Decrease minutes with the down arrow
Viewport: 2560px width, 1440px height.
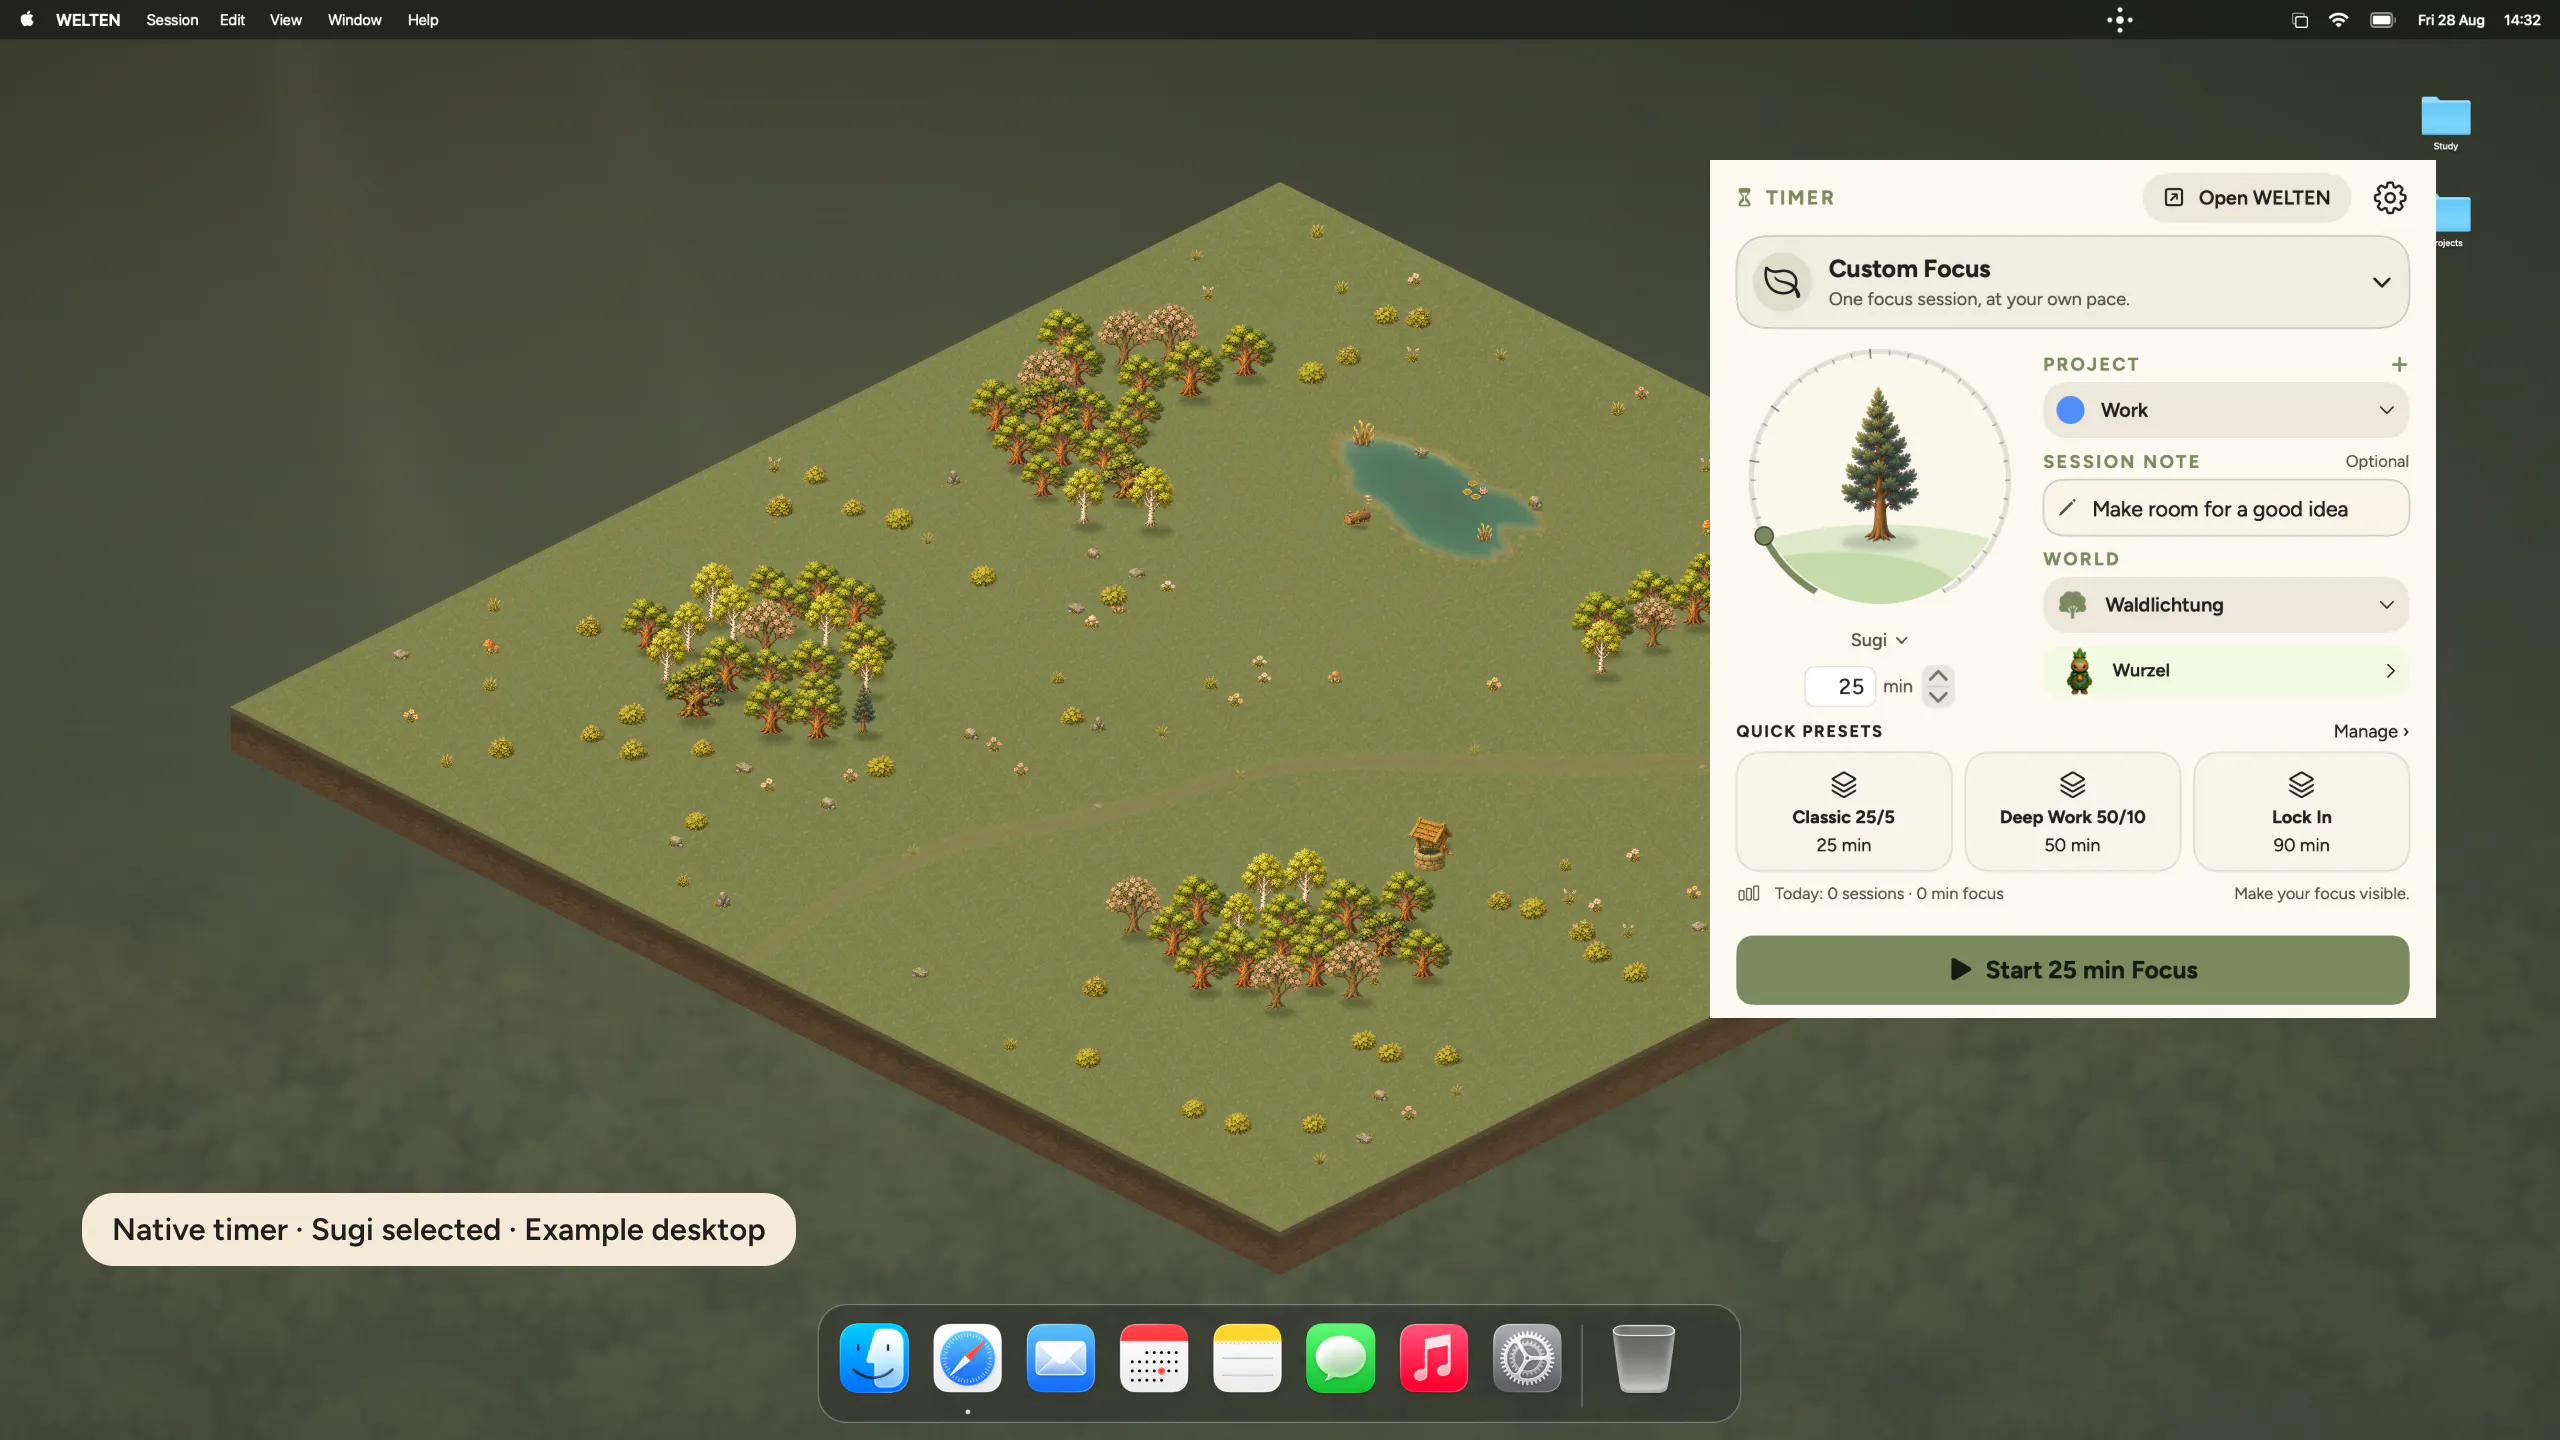[1938, 696]
